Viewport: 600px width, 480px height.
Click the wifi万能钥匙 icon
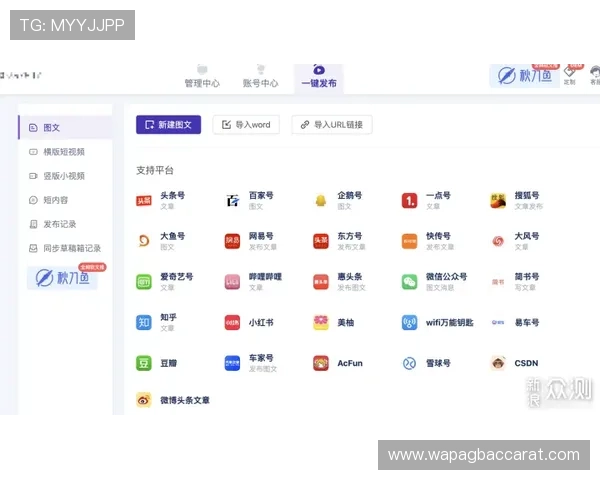409,323
